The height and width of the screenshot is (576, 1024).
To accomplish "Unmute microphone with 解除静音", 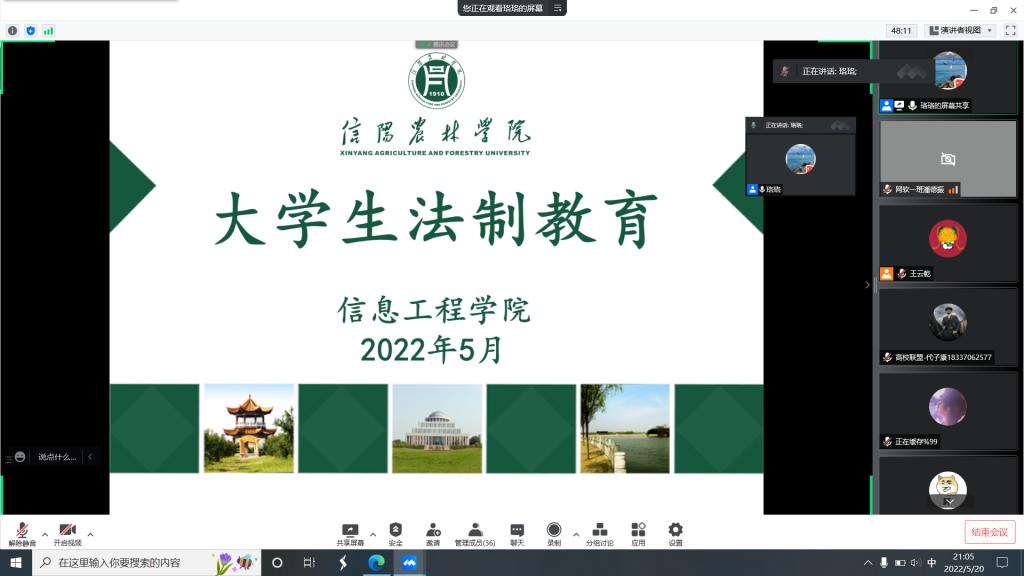I will point(22,533).
